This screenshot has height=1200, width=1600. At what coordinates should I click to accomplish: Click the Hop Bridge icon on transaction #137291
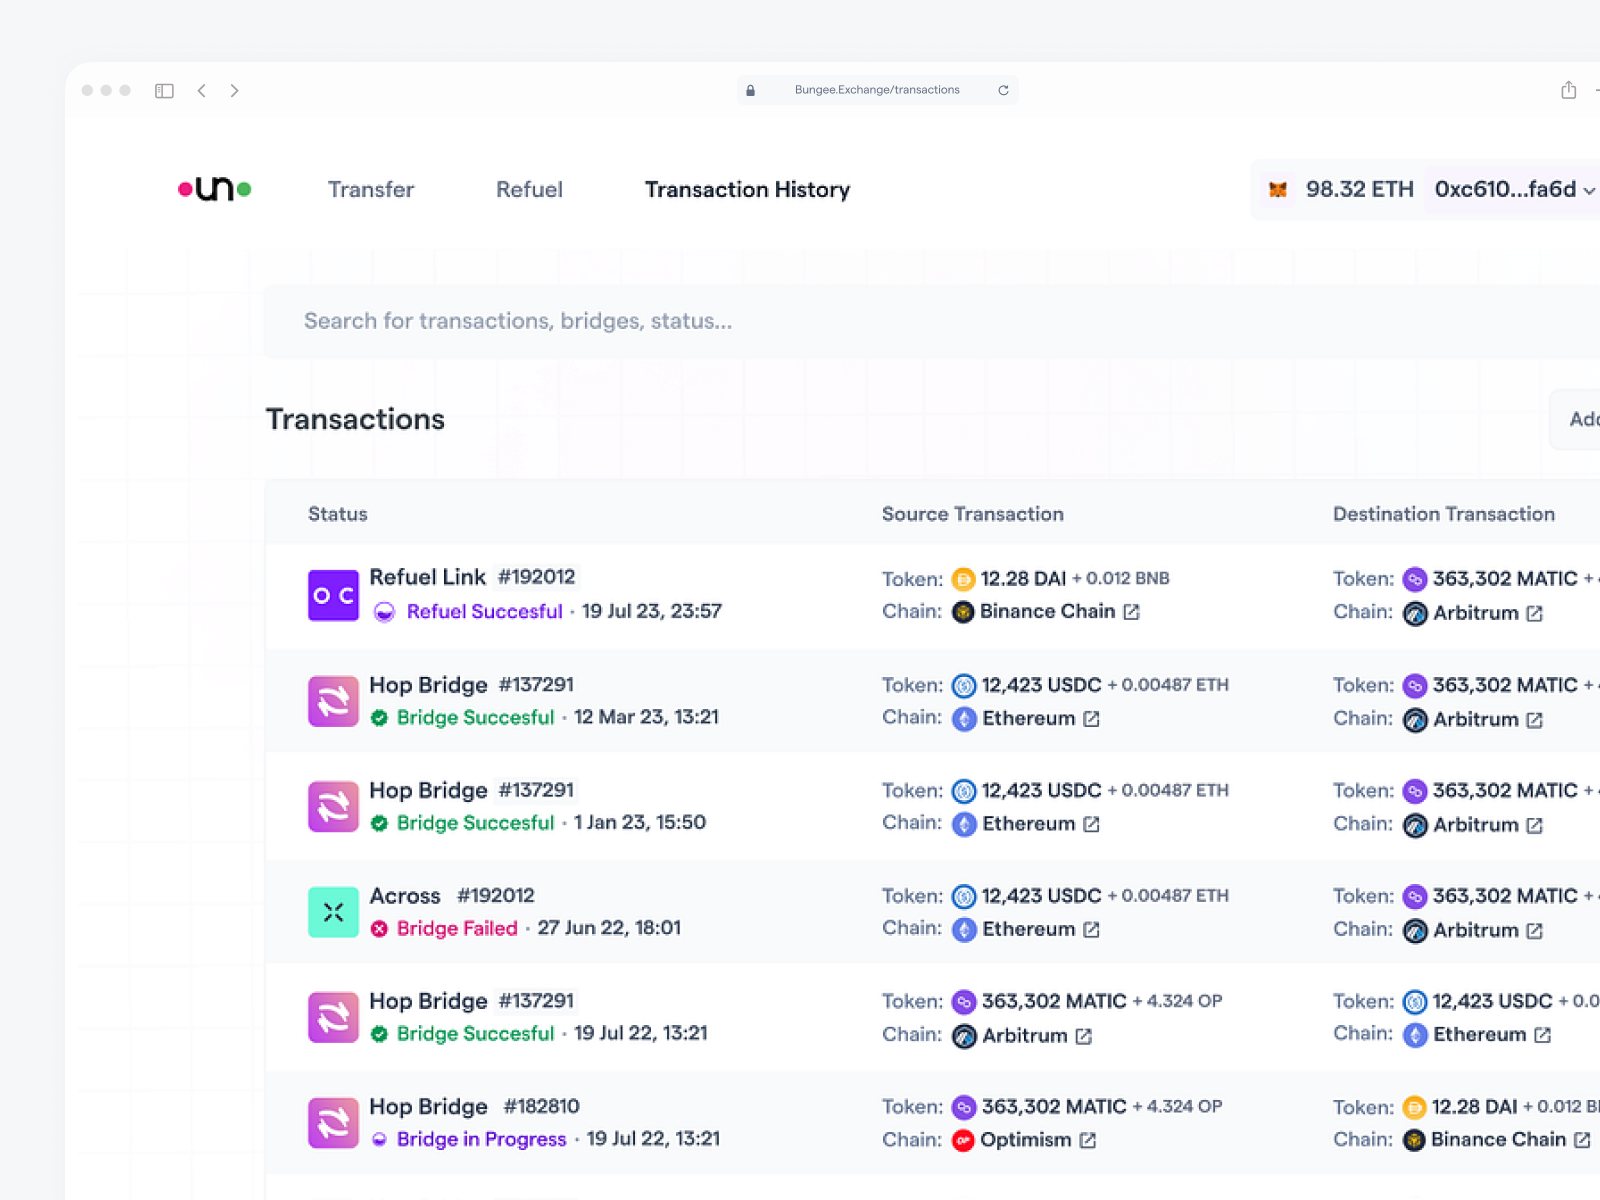coord(333,701)
